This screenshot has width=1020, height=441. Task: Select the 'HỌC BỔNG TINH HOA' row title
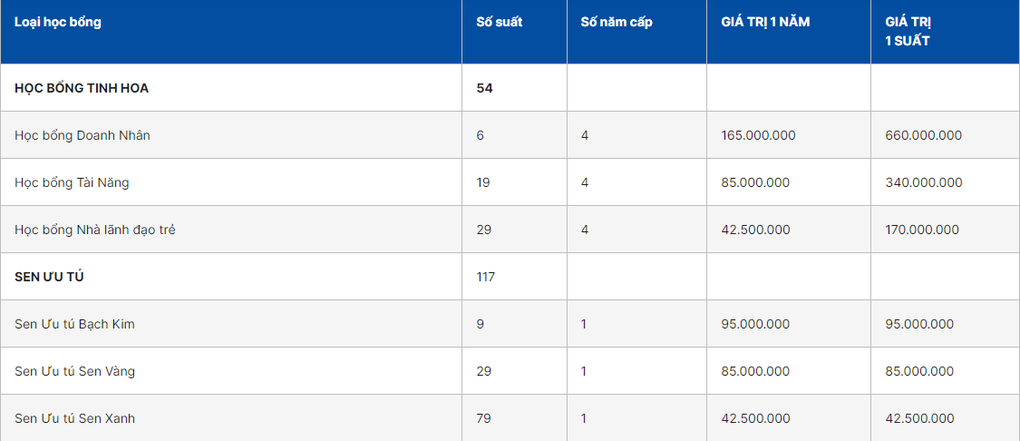point(81,88)
